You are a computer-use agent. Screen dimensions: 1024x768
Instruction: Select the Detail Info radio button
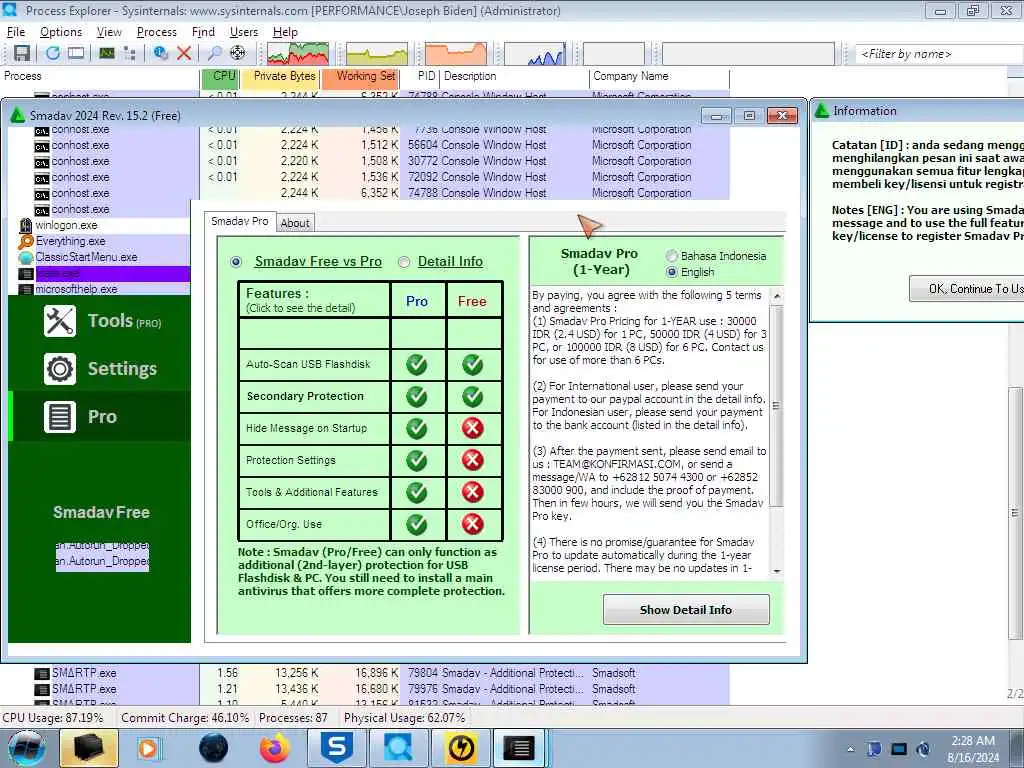pos(404,262)
